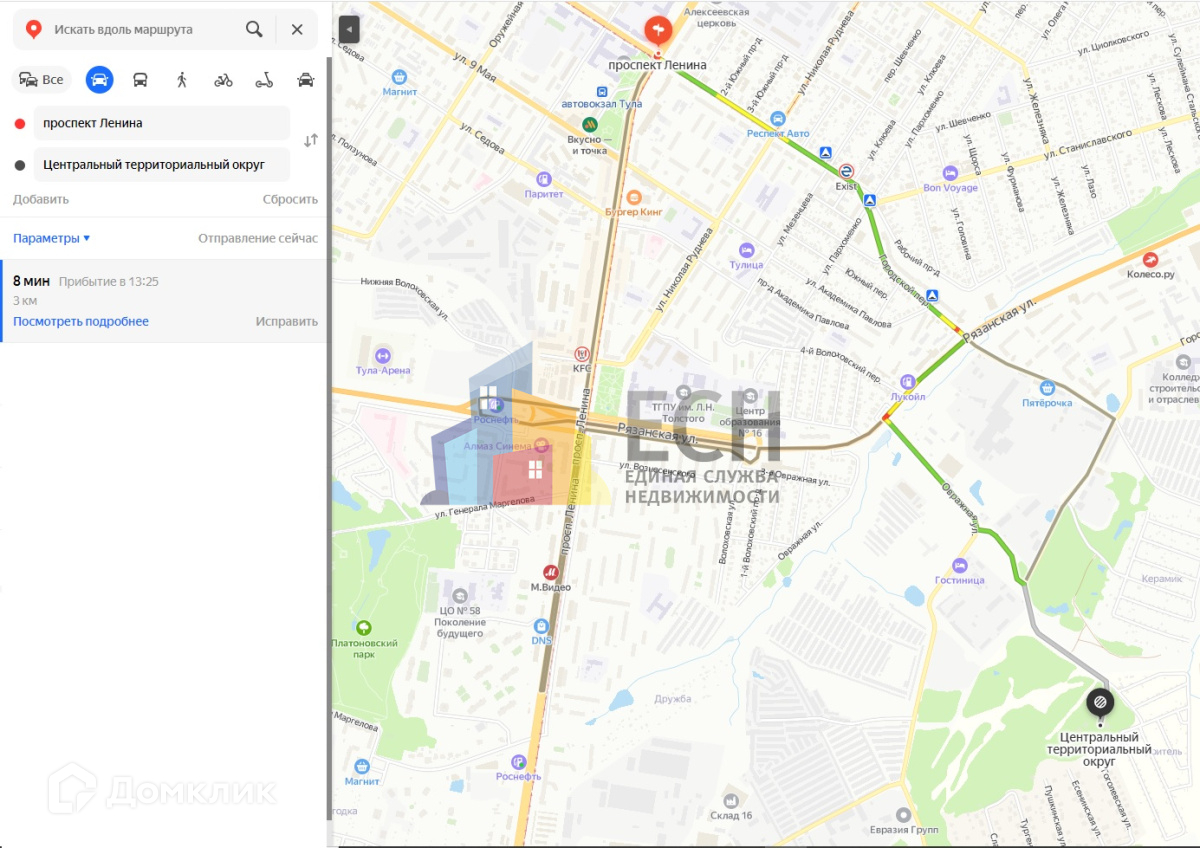This screenshot has width=1200, height=848.
Task: Swap start and destination points
Action: pyautogui.click(x=311, y=140)
